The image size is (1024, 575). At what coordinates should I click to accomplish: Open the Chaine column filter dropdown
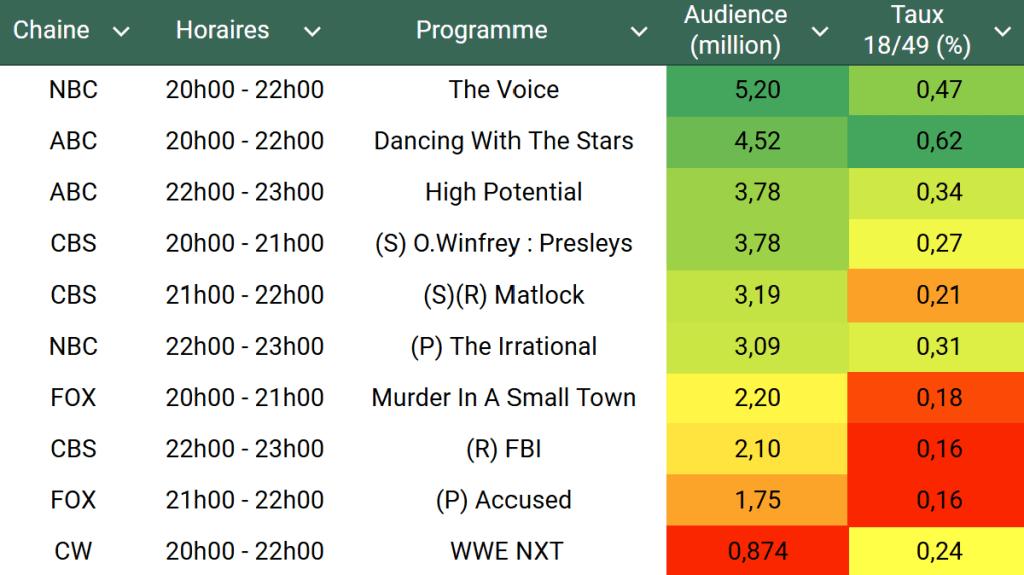coord(121,32)
